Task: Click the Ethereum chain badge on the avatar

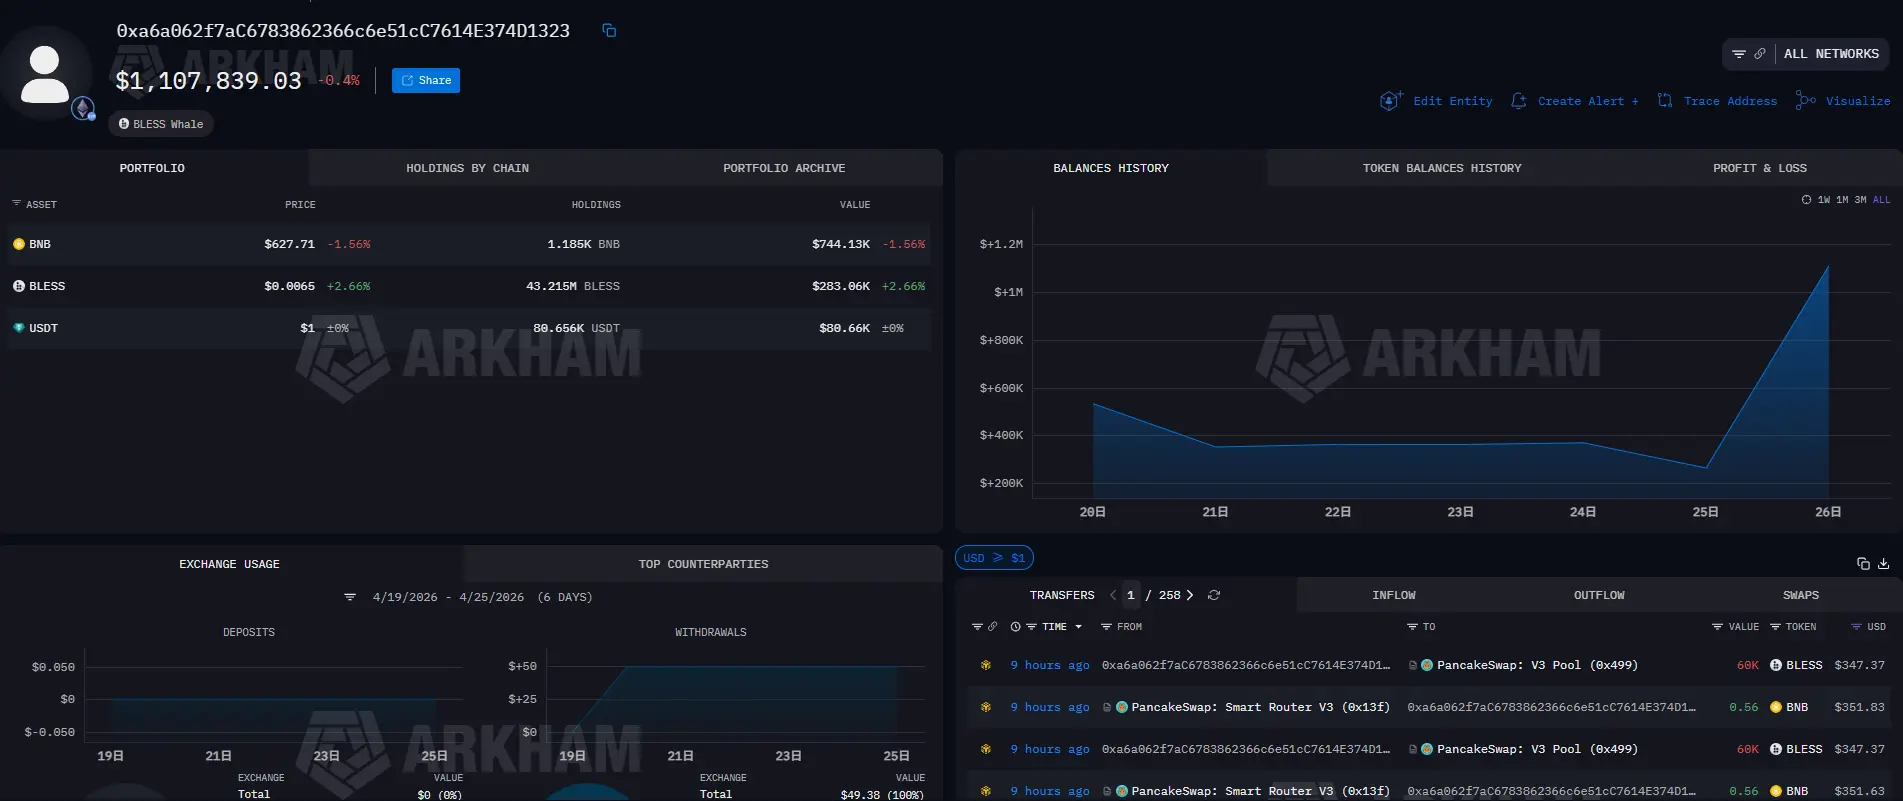Action: point(83,108)
